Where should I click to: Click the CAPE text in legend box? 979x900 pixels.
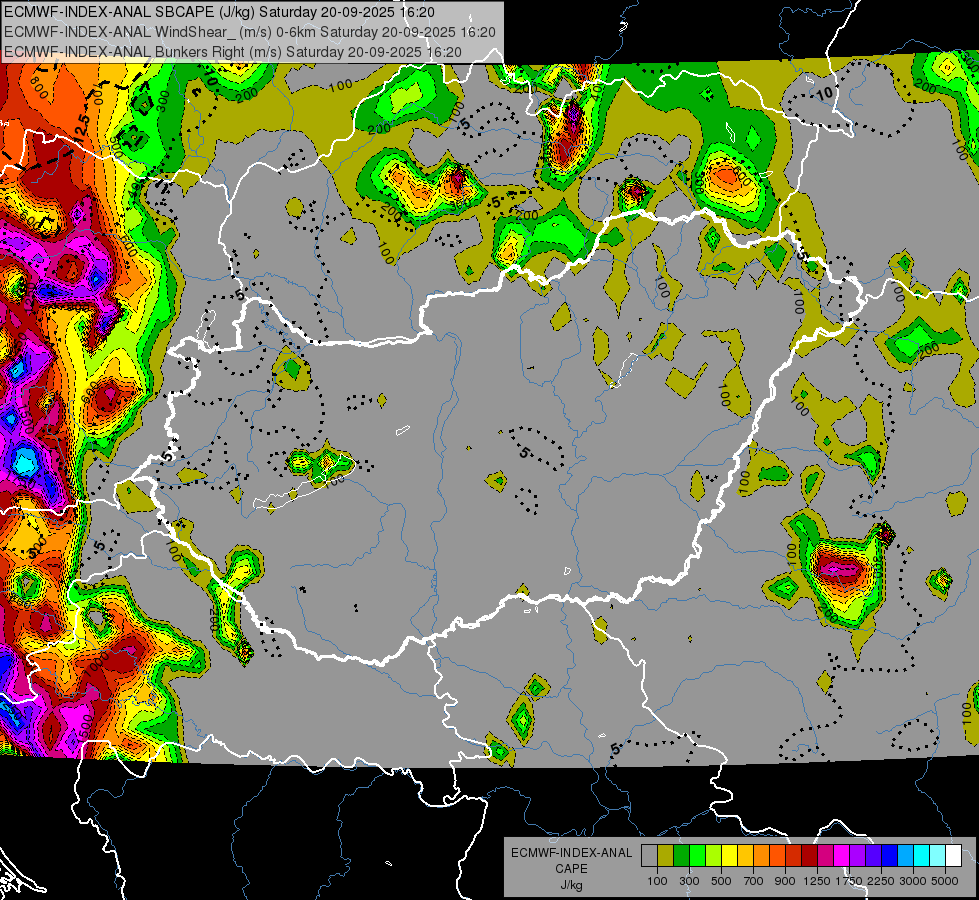click(x=571, y=869)
